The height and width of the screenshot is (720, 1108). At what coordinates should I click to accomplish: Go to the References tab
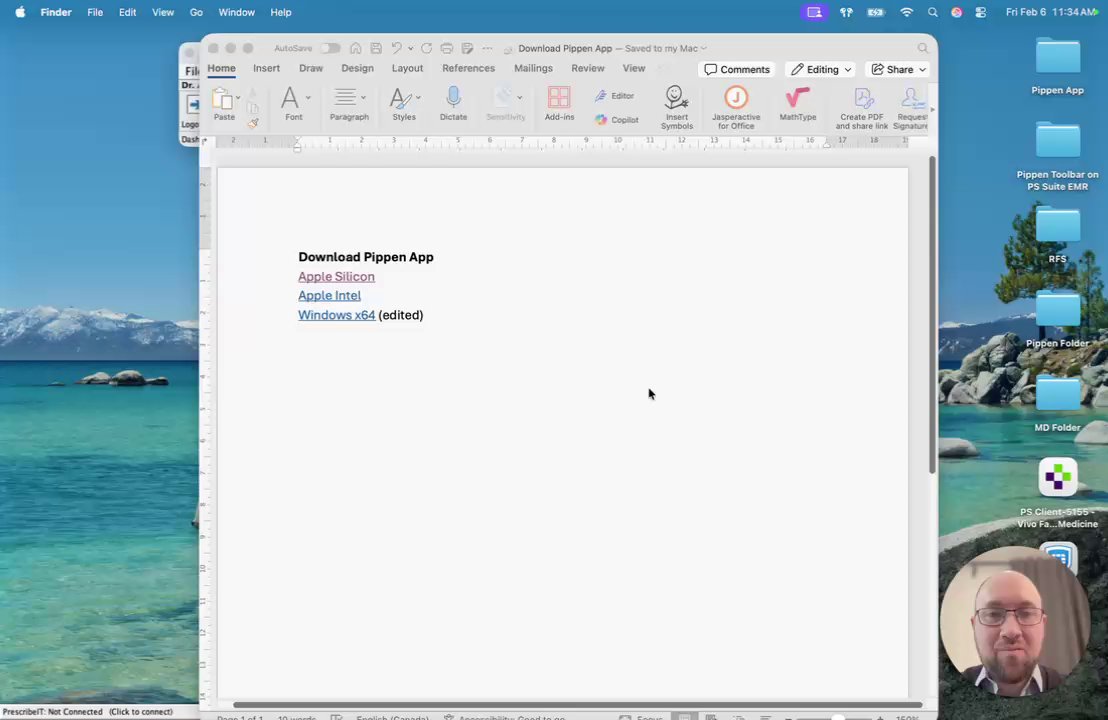[x=468, y=69]
